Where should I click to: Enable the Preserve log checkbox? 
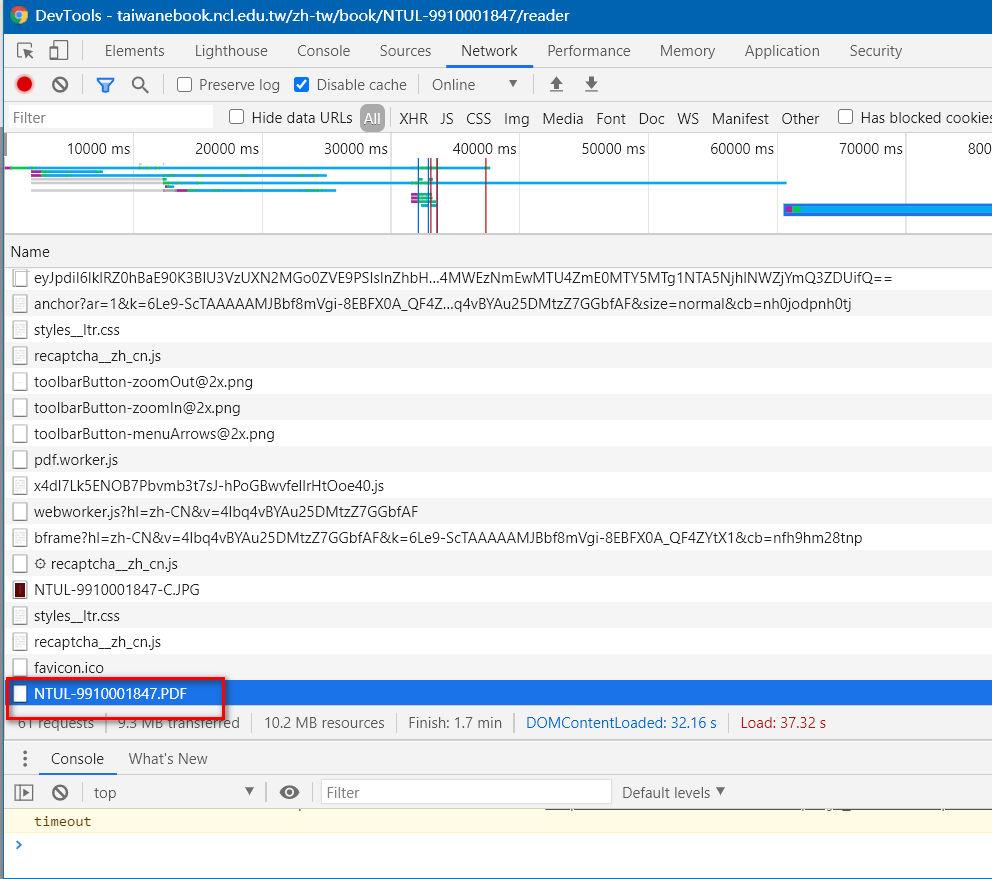click(185, 85)
